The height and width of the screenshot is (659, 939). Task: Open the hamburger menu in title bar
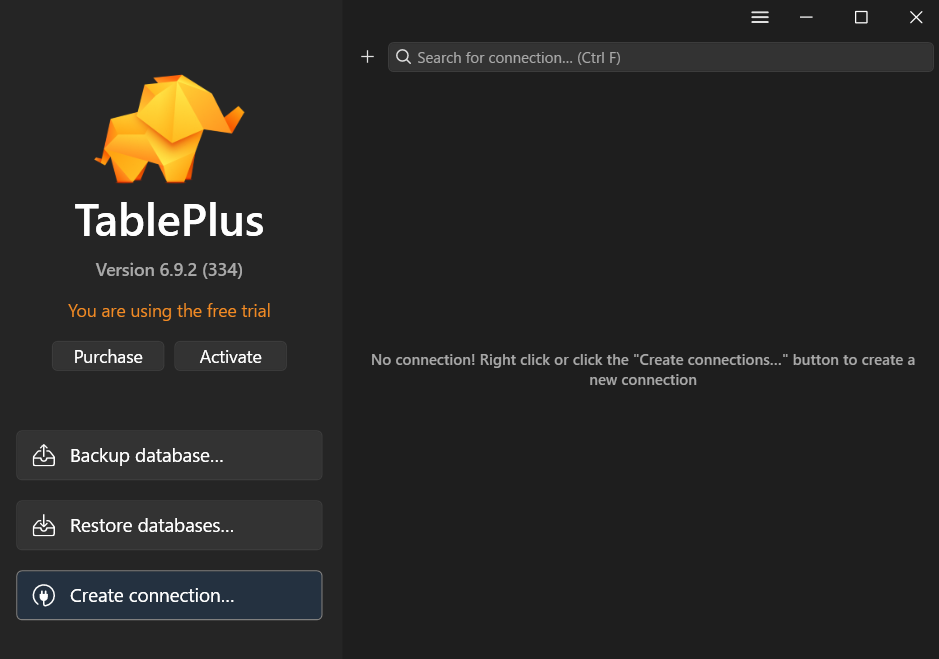click(x=760, y=17)
